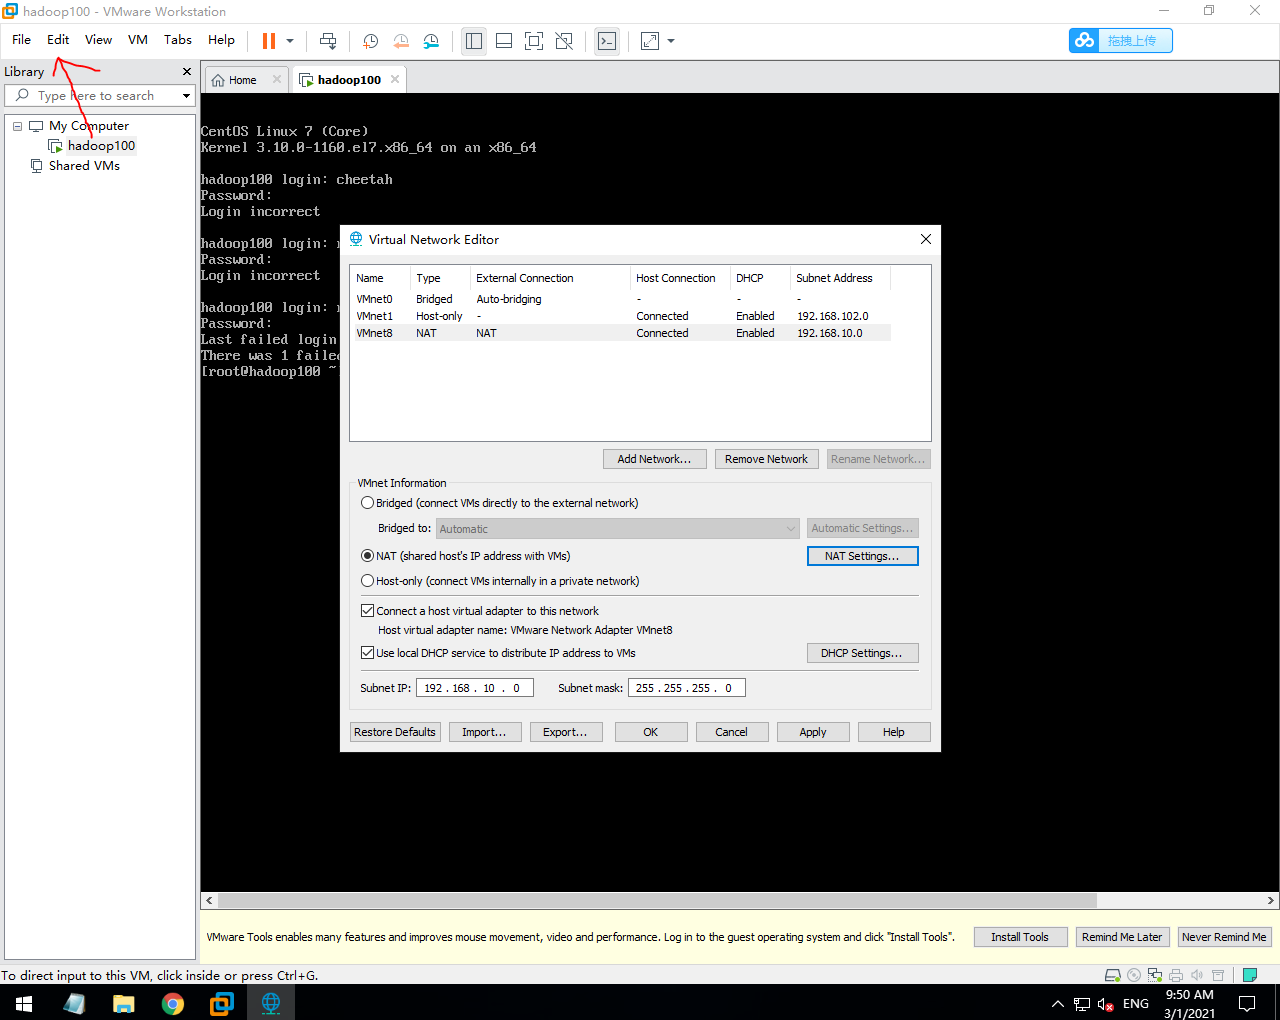
Task: Send Ctrl+Alt+Del to the virtual machine
Action: (x=328, y=41)
